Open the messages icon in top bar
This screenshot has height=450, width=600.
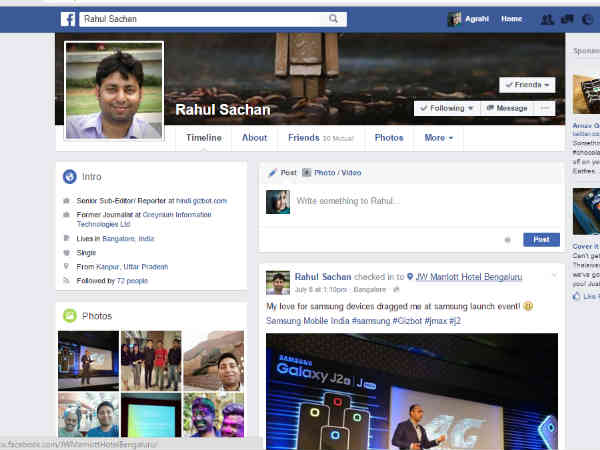tap(568, 19)
